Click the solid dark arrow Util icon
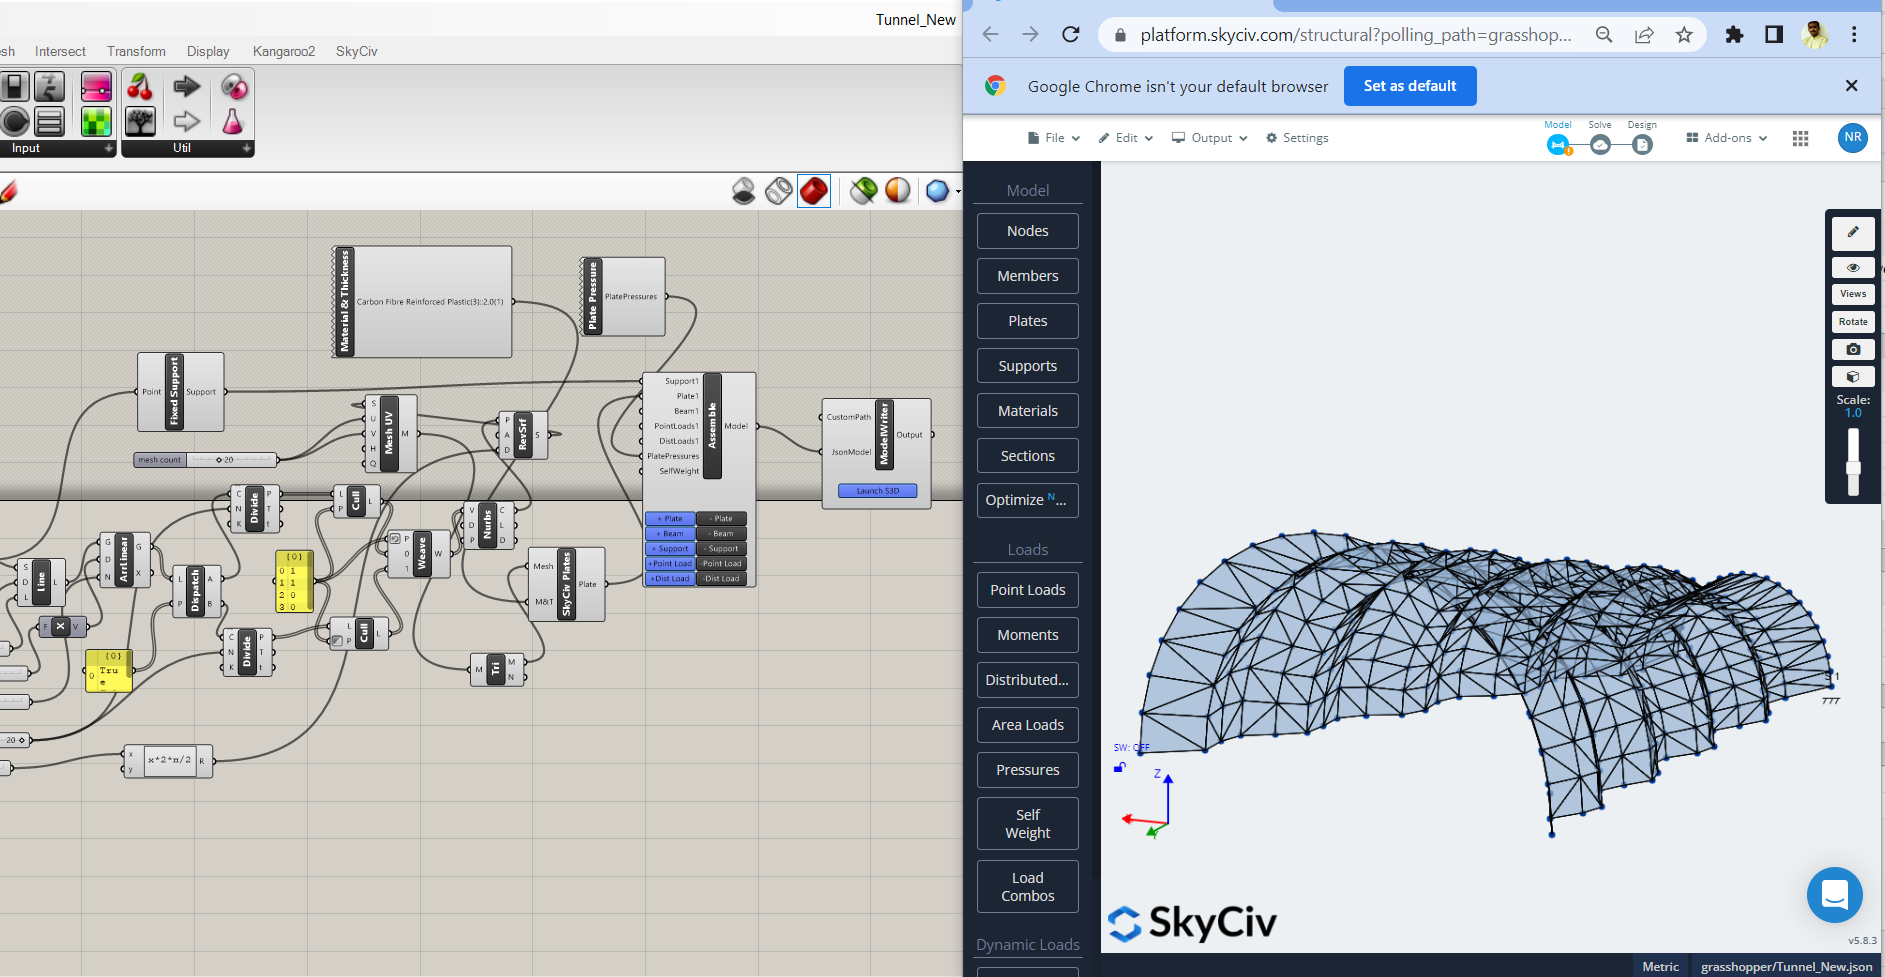 187,87
